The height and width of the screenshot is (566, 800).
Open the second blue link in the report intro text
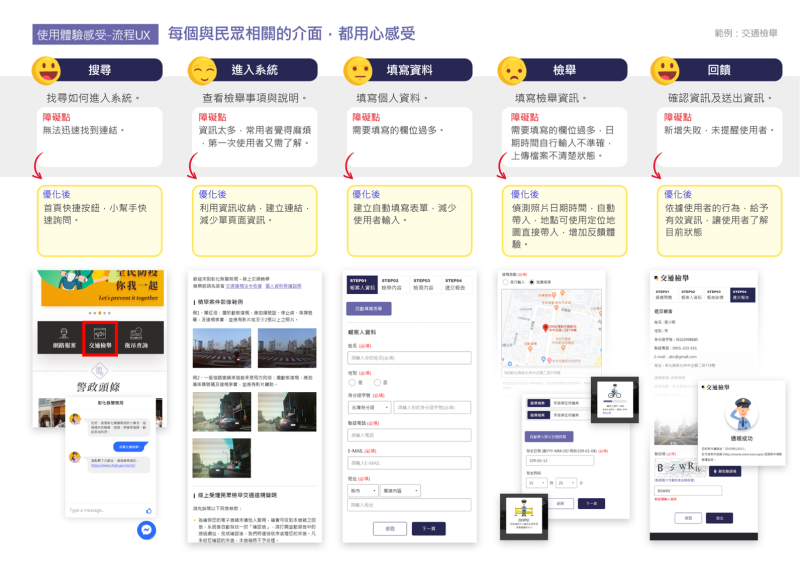pos(283,286)
